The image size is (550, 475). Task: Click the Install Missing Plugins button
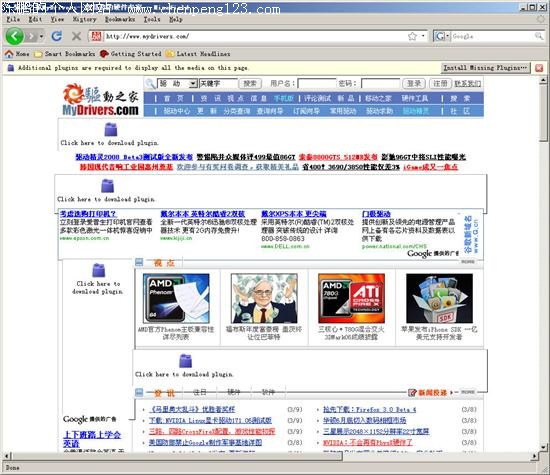[485, 68]
